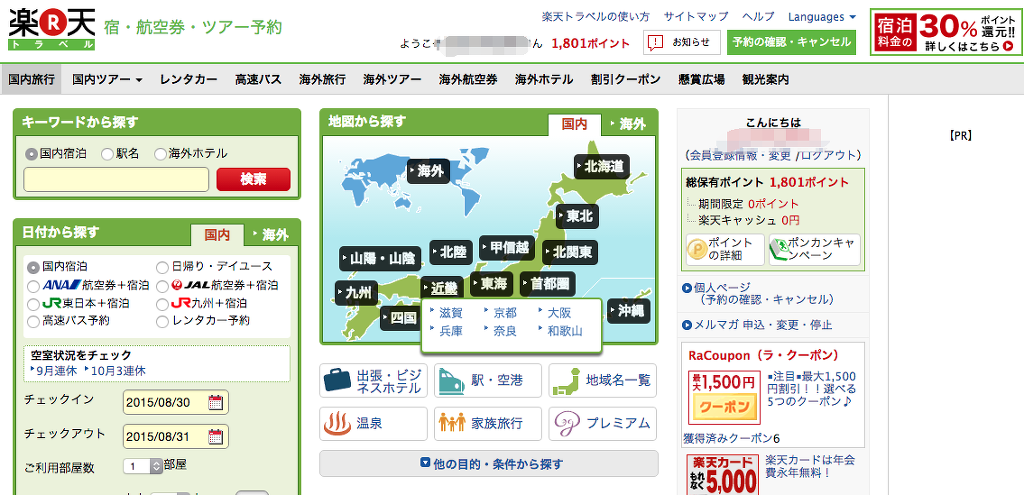
Task: Expand 他の目的・条件から探す
Action: [488, 464]
